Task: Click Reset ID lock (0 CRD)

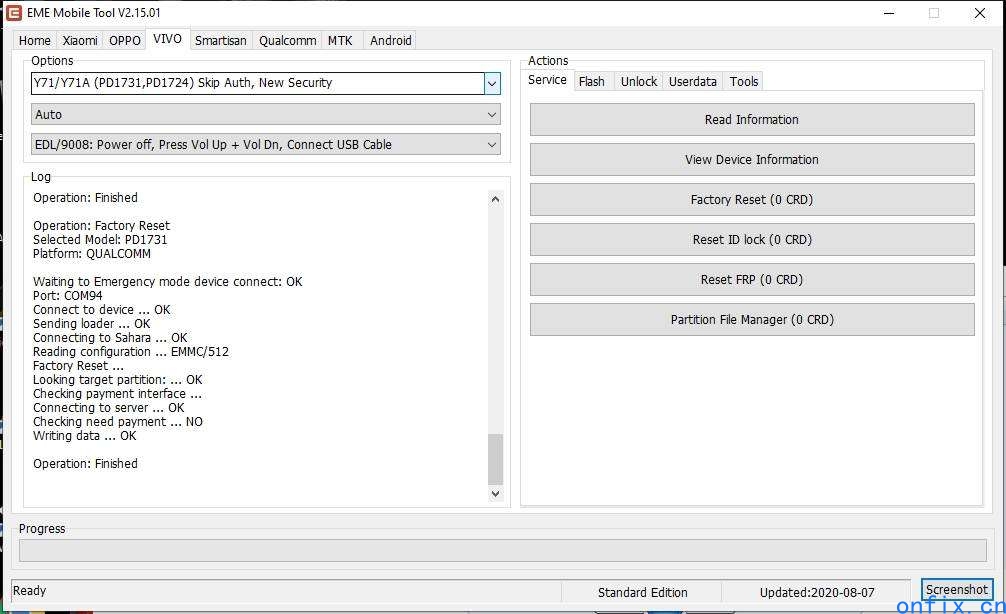Action: point(752,240)
